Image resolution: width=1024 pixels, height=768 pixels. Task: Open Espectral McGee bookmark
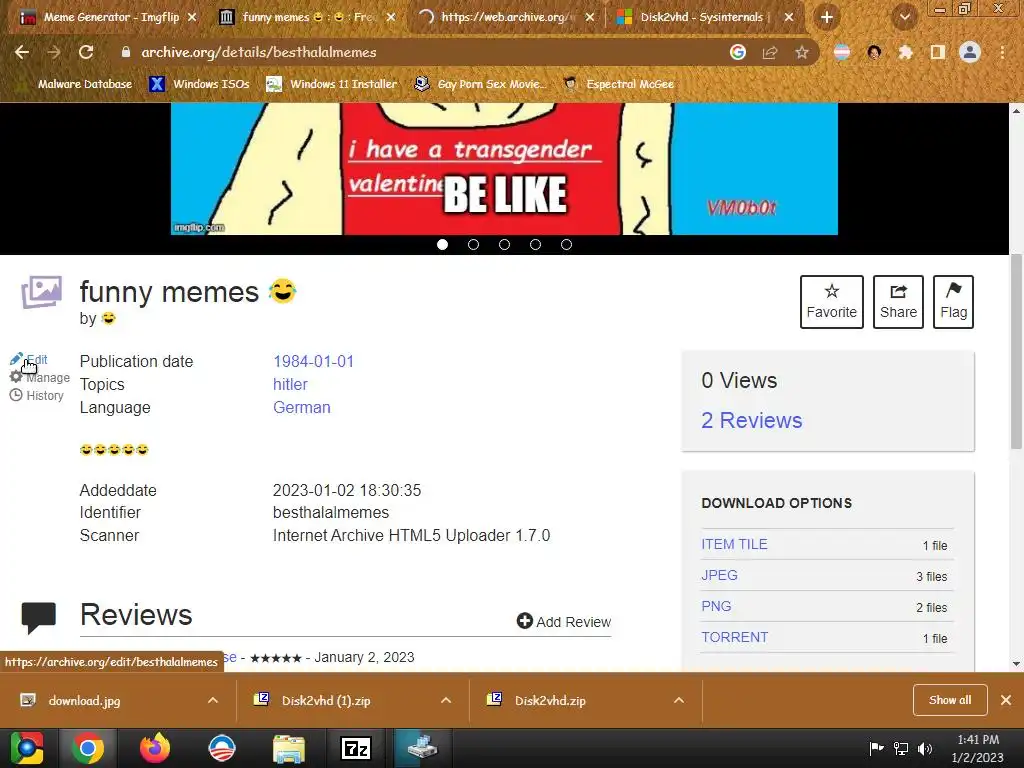click(619, 84)
